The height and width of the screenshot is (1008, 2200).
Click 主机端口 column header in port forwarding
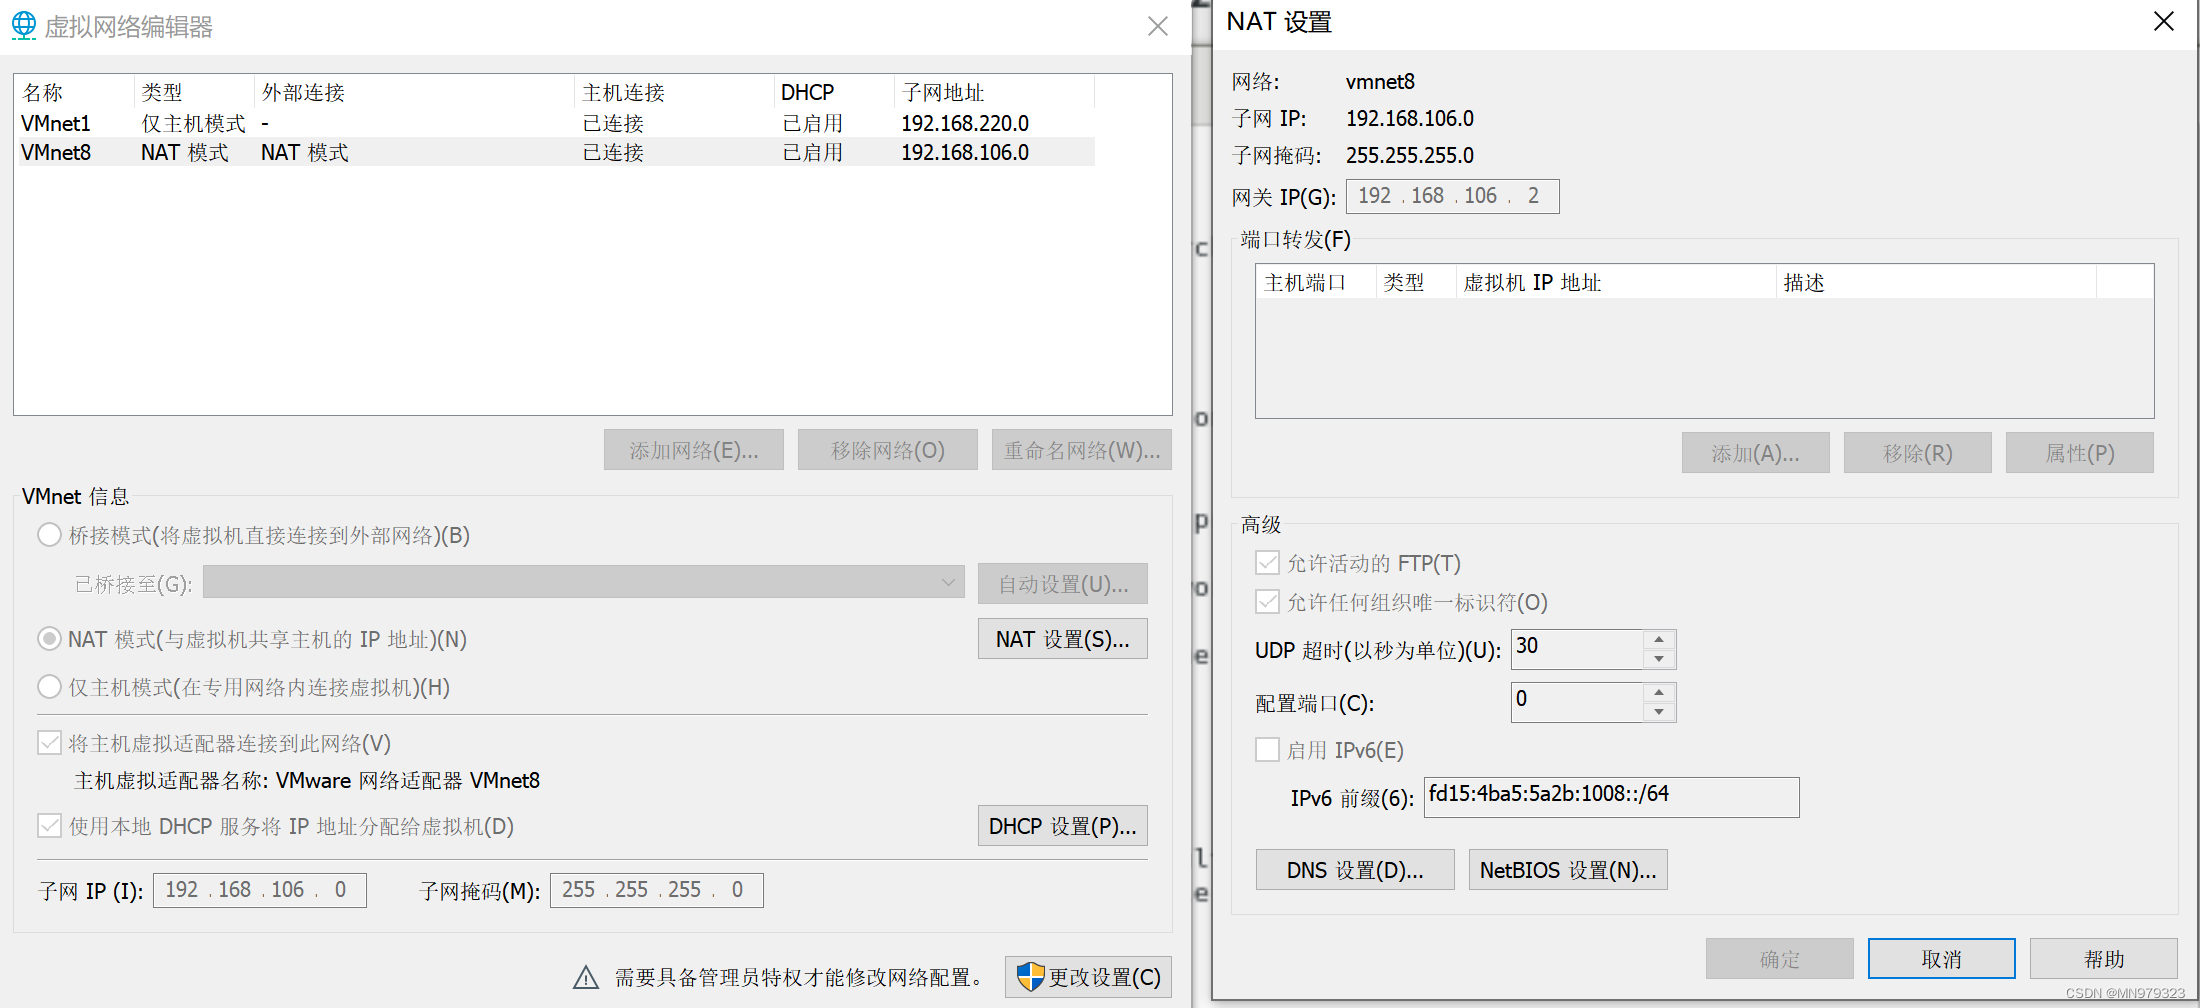click(x=1316, y=282)
